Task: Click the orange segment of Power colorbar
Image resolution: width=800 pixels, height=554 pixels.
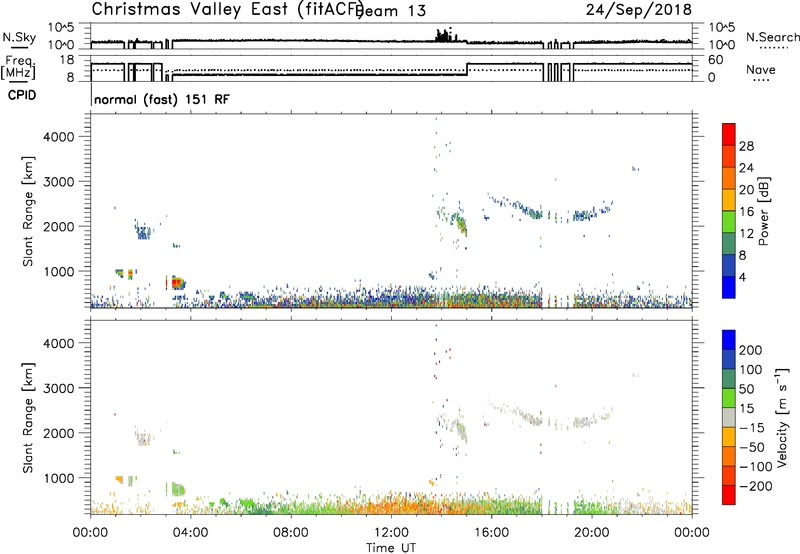Action: tap(729, 178)
